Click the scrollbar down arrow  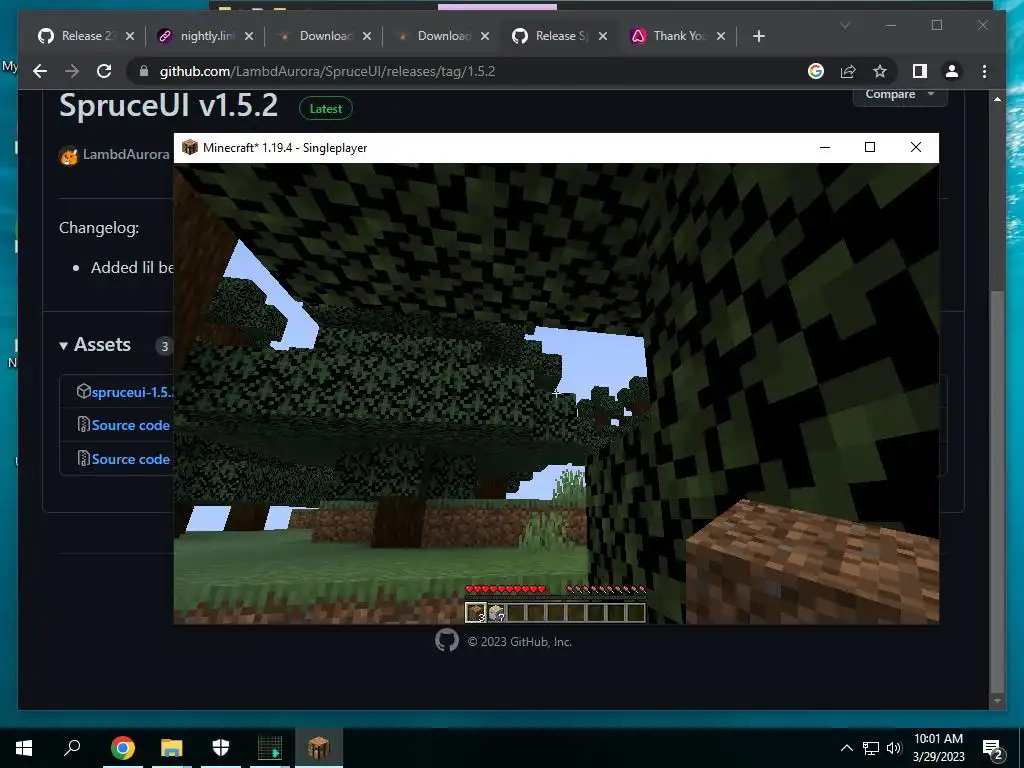(997, 701)
